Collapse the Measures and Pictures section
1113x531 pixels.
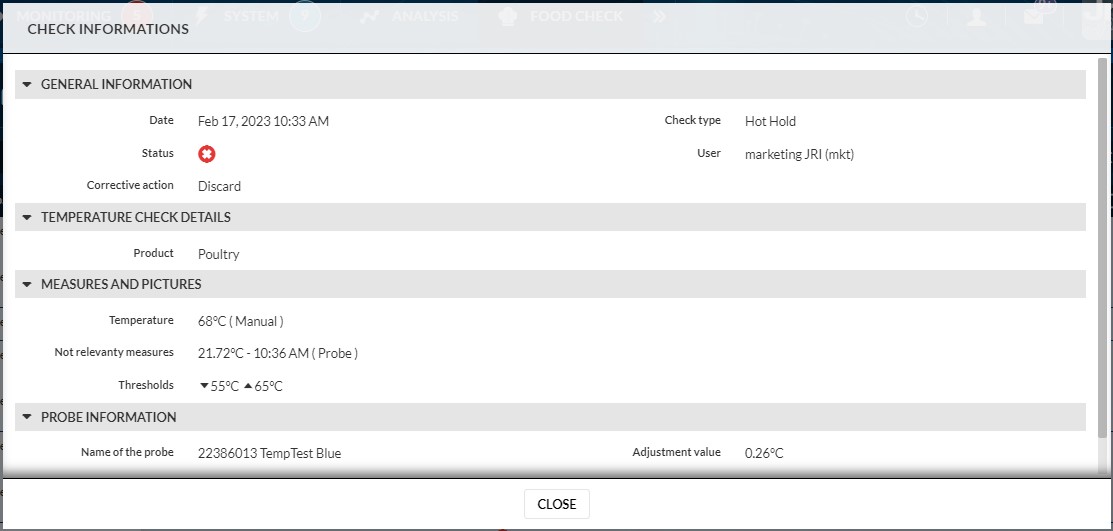pyautogui.click(x=27, y=285)
